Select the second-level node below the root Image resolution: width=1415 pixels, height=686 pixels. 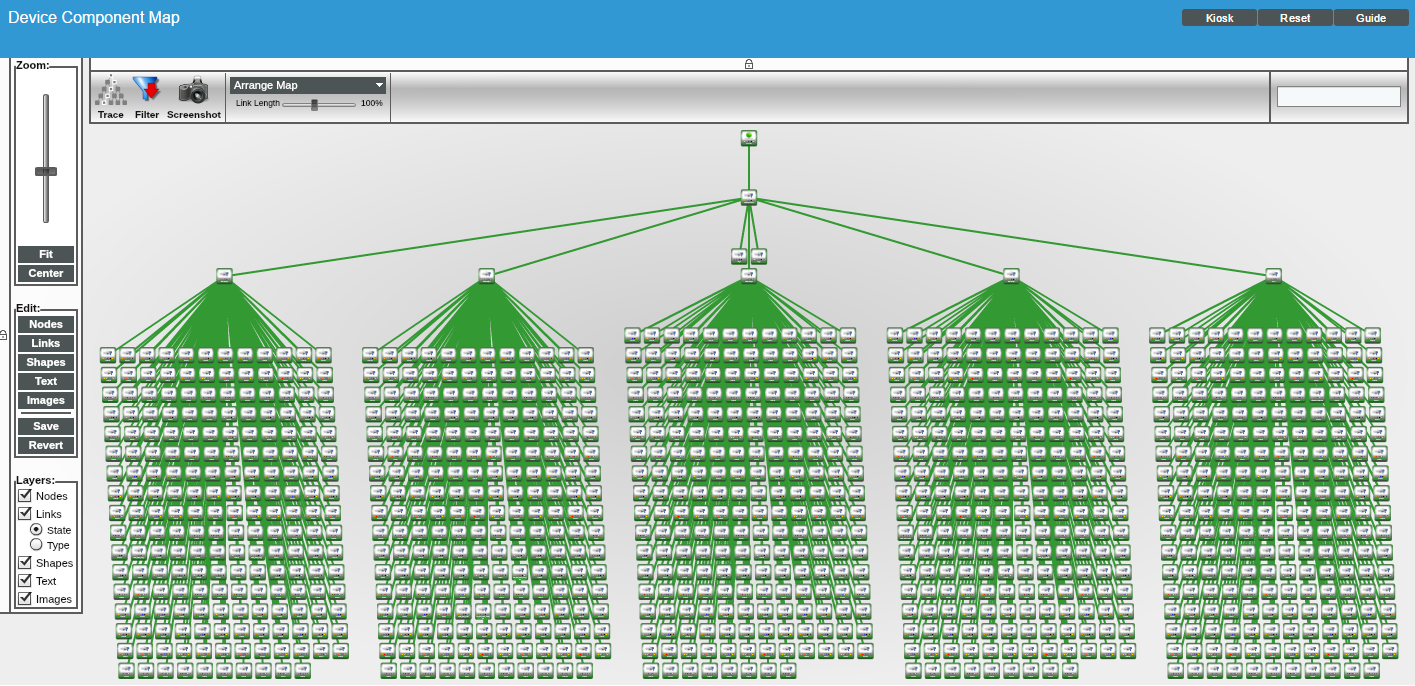749,197
